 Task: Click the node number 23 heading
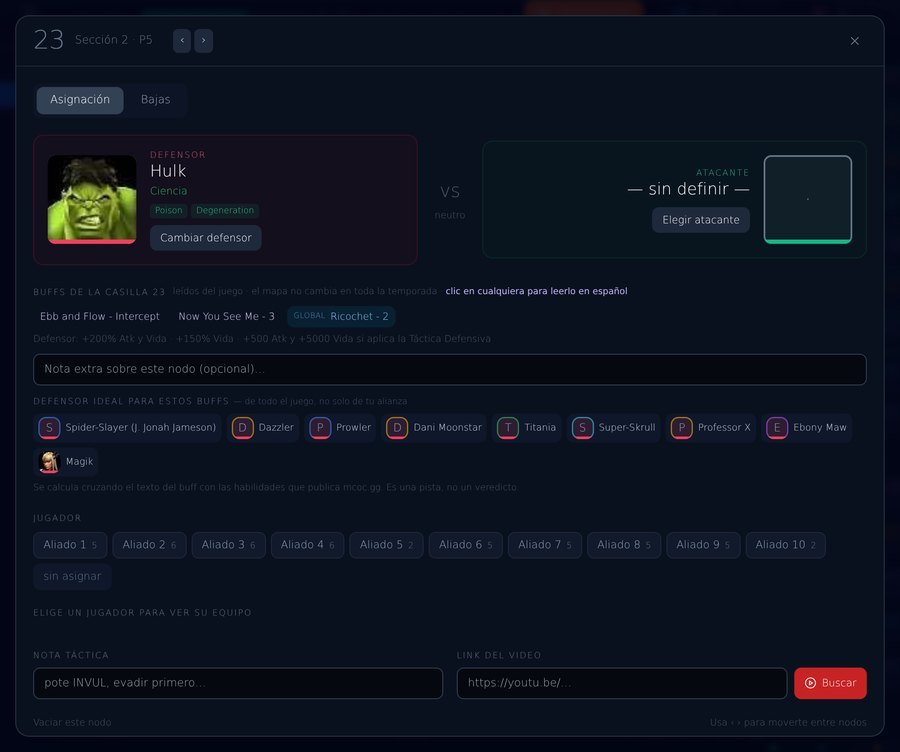(x=49, y=40)
